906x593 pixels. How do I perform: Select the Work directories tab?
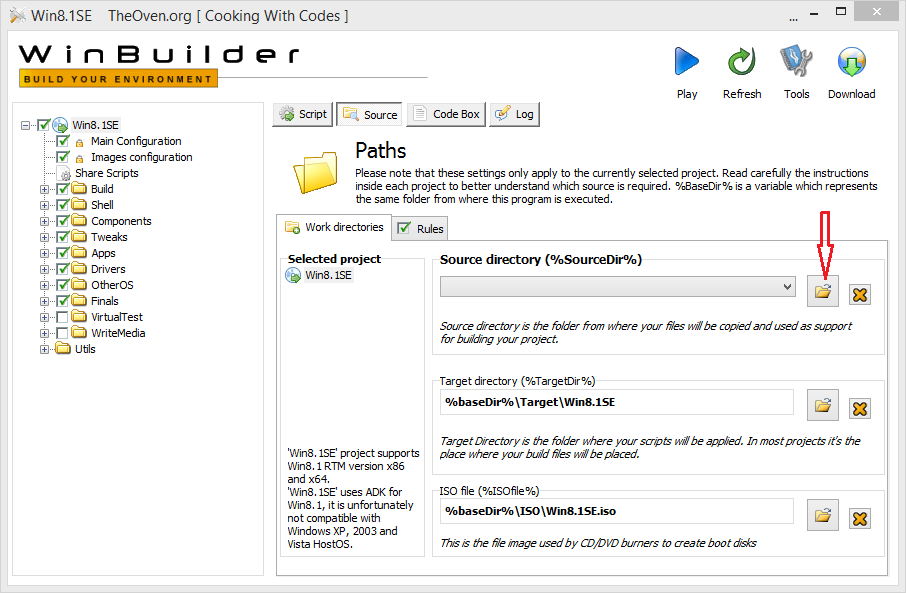click(334, 227)
